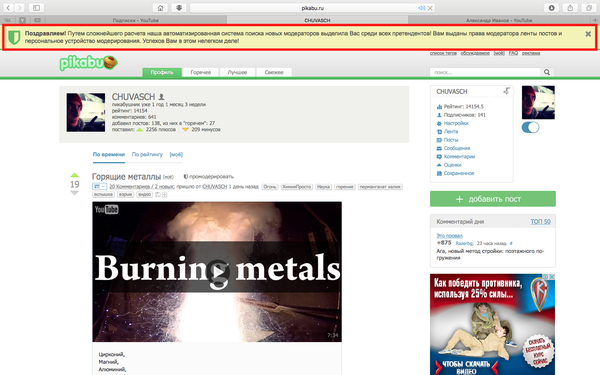The height and width of the screenshot is (375, 600).
Task: Open the ТОП 50 comments link
Action: click(x=540, y=222)
